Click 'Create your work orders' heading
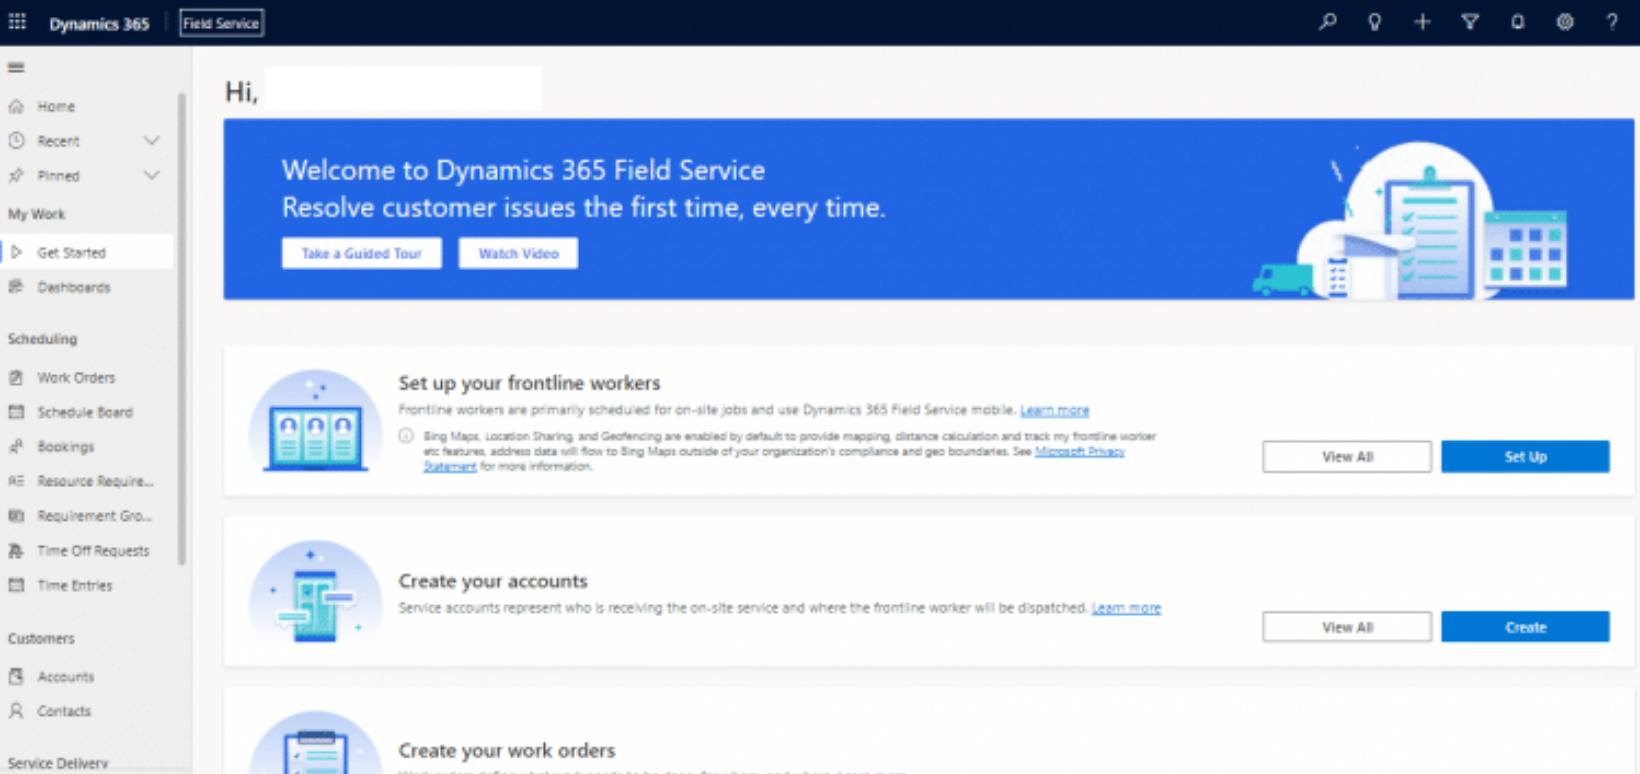Image resolution: width=1640 pixels, height=774 pixels. click(507, 750)
